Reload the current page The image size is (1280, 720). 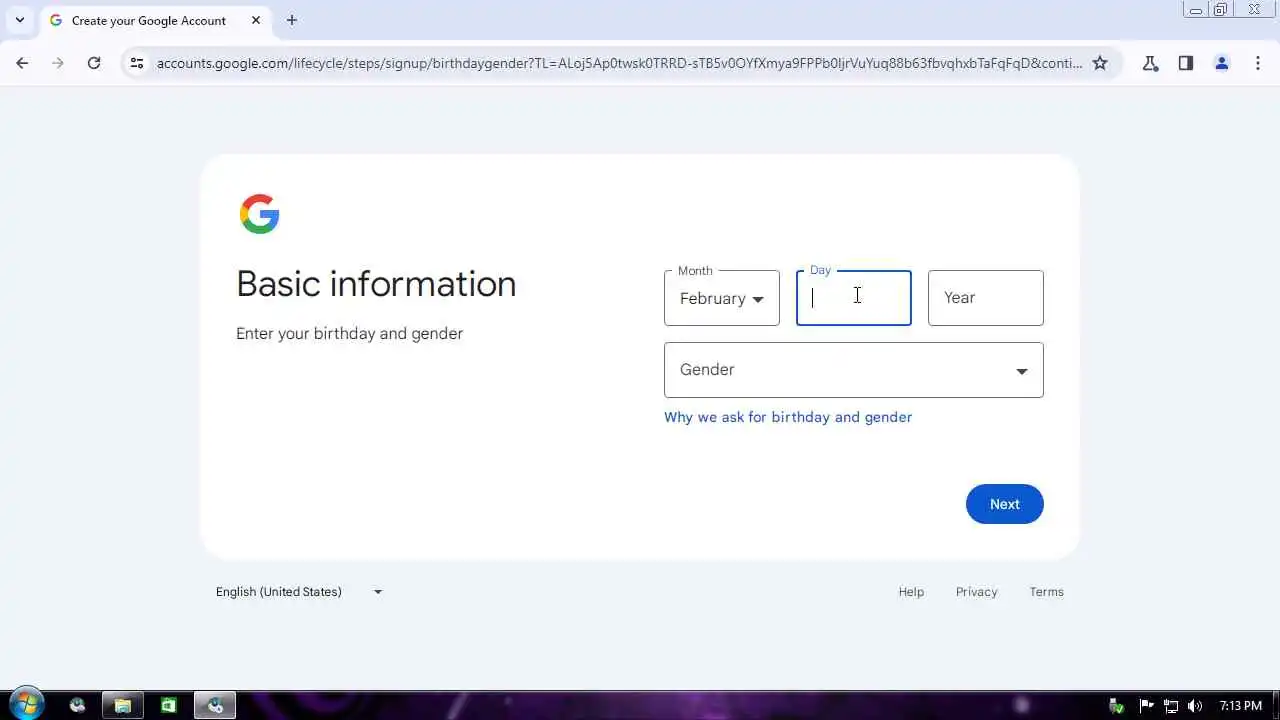pyautogui.click(x=94, y=63)
